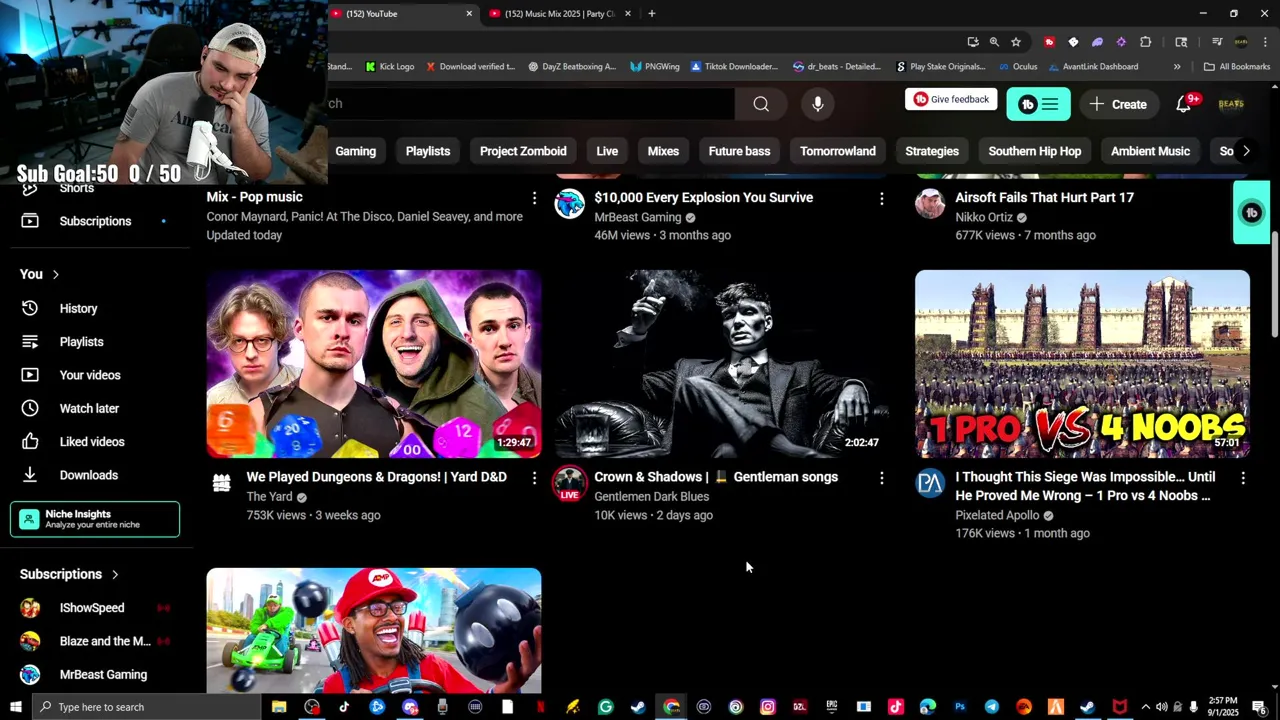Select the Playlists filter chip
This screenshot has height=720, width=1280.
pyautogui.click(x=428, y=151)
